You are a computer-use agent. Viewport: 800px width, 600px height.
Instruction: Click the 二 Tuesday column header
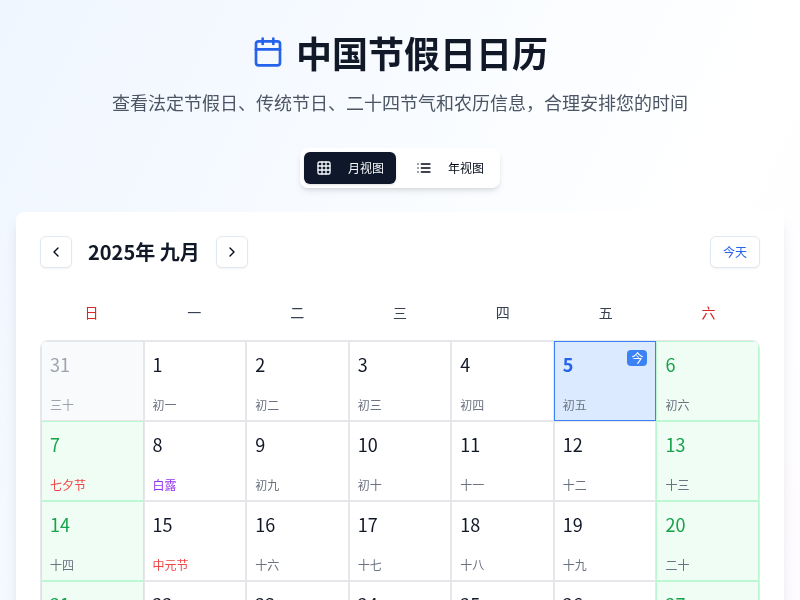(297, 313)
